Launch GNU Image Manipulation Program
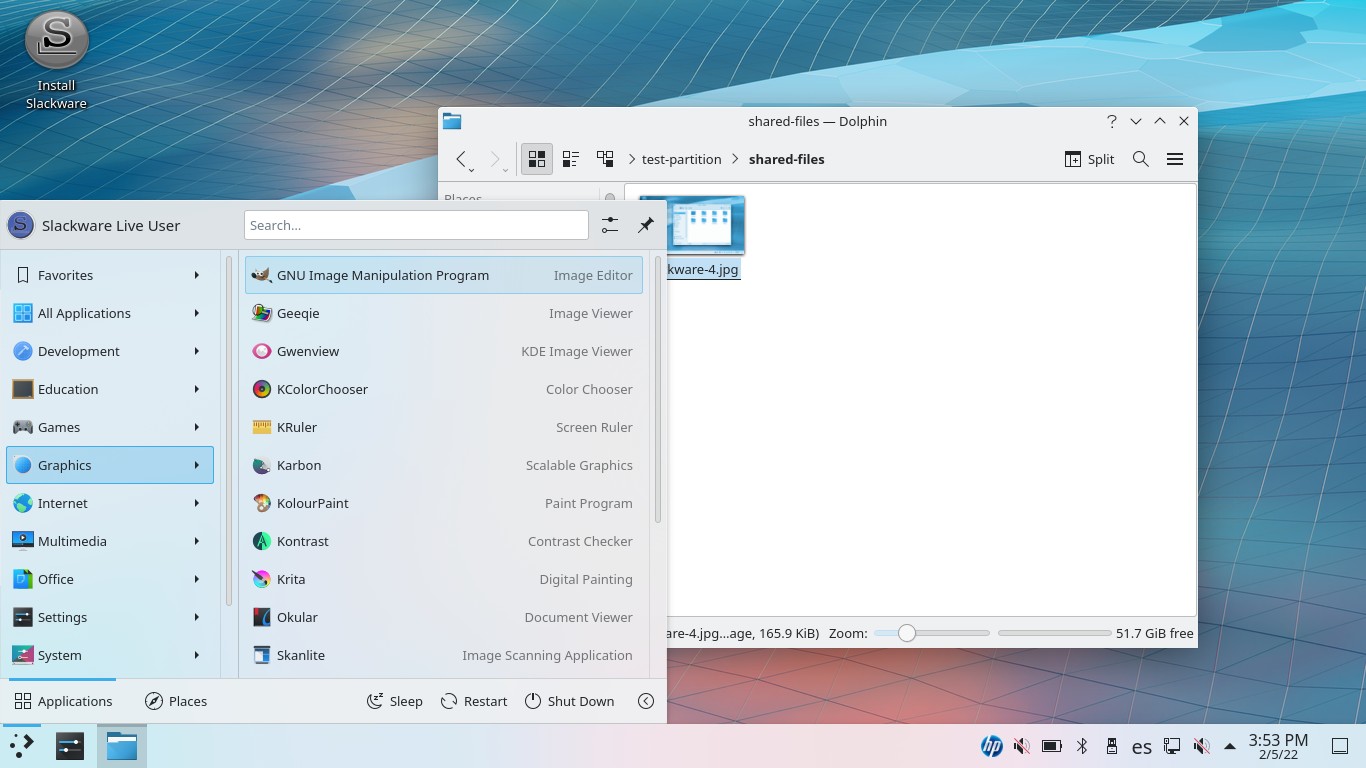Image resolution: width=1366 pixels, height=768 pixels. coord(443,275)
